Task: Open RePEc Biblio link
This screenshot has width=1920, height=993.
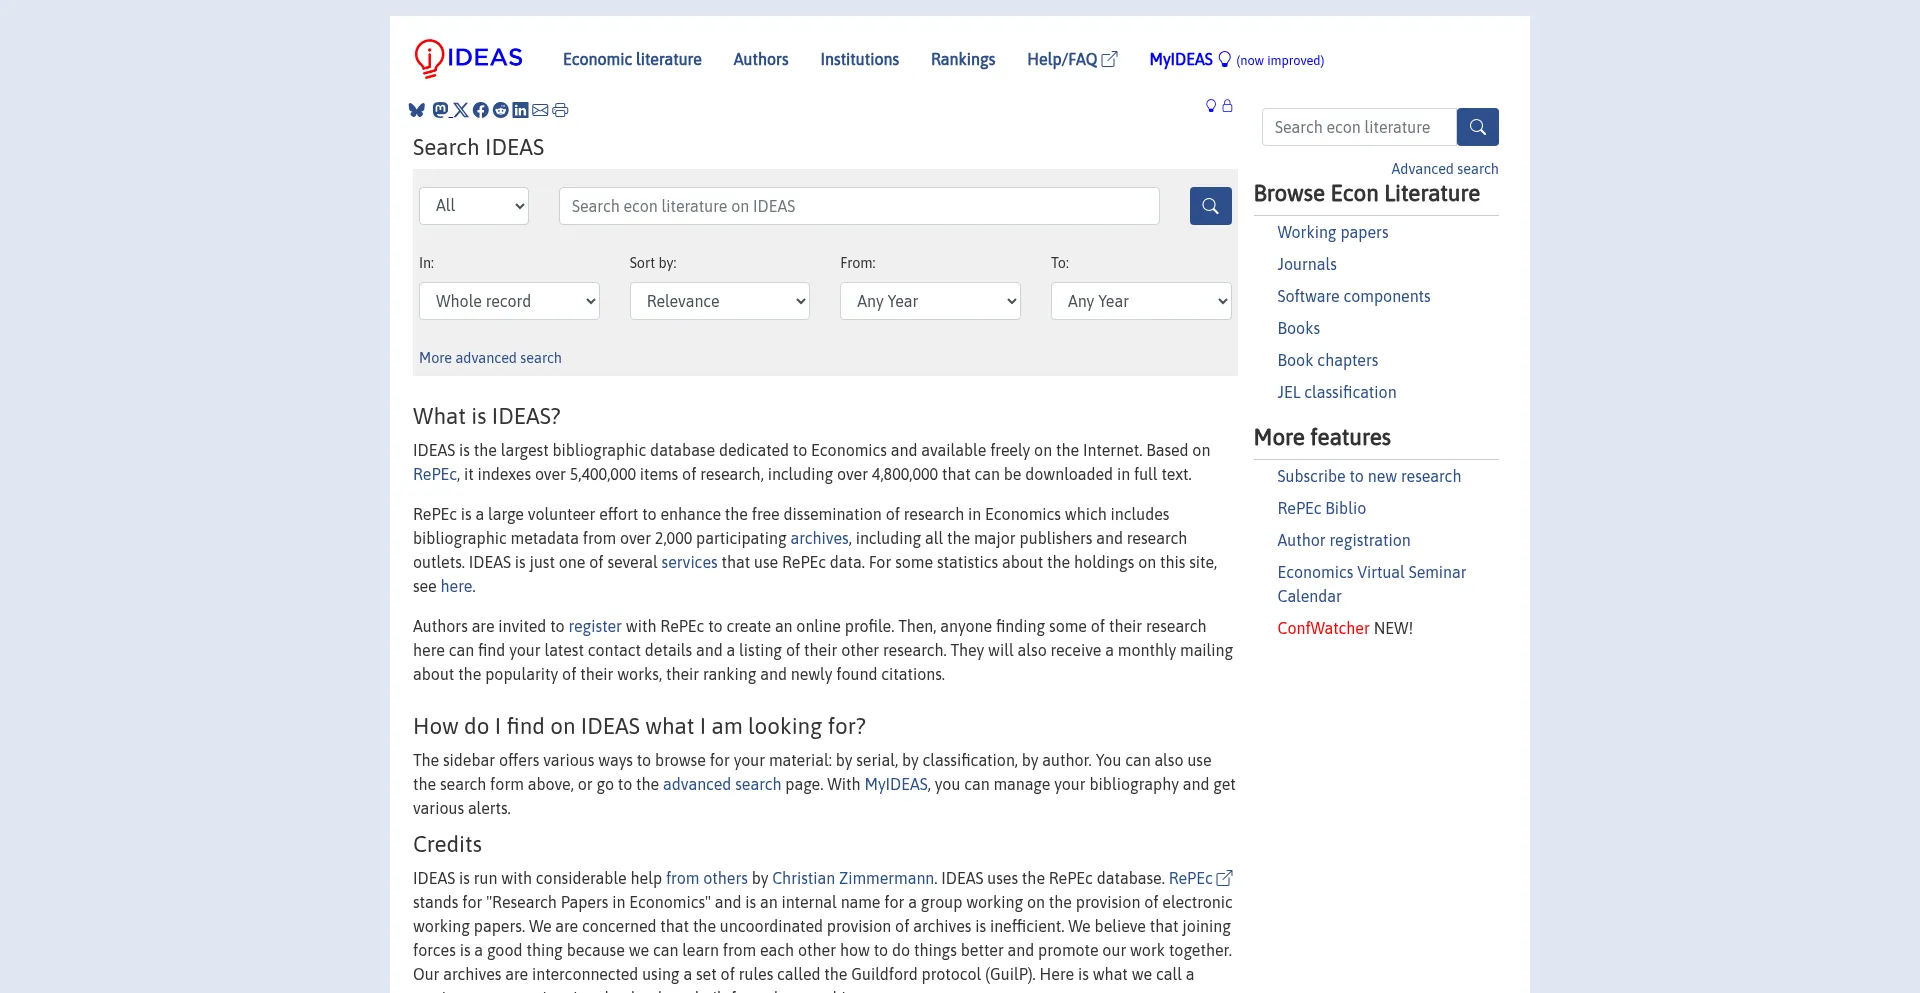Action: [x=1322, y=508]
